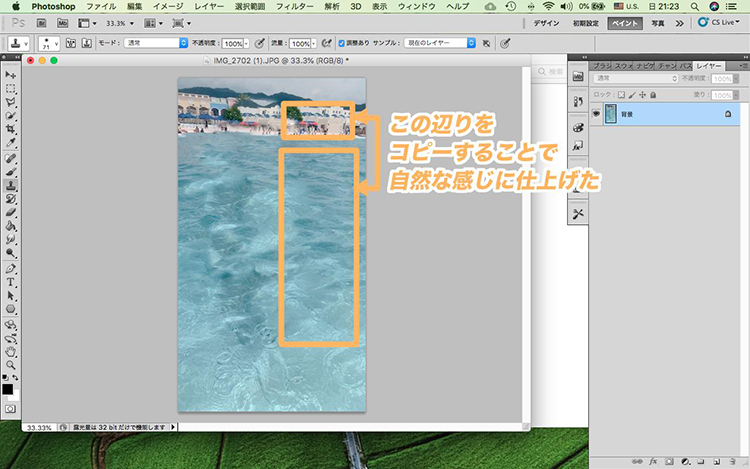Select the 3D Camera Orbit tool

(x=11, y=338)
